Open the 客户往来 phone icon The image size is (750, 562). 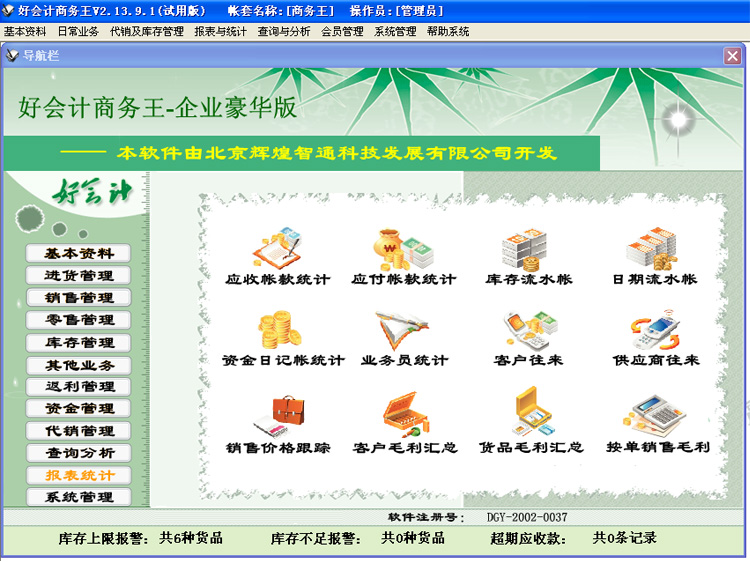coord(530,330)
